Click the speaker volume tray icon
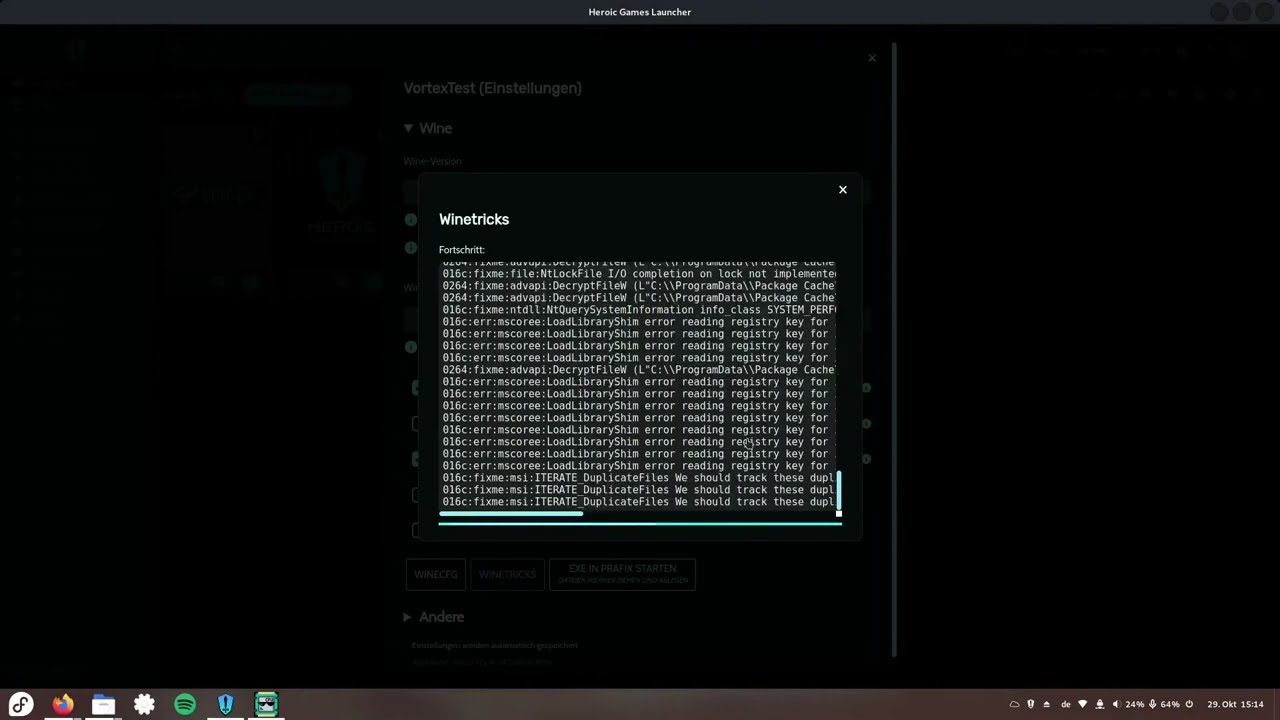This screenshot has width=1280, height=720. [x=1116, y=704]
